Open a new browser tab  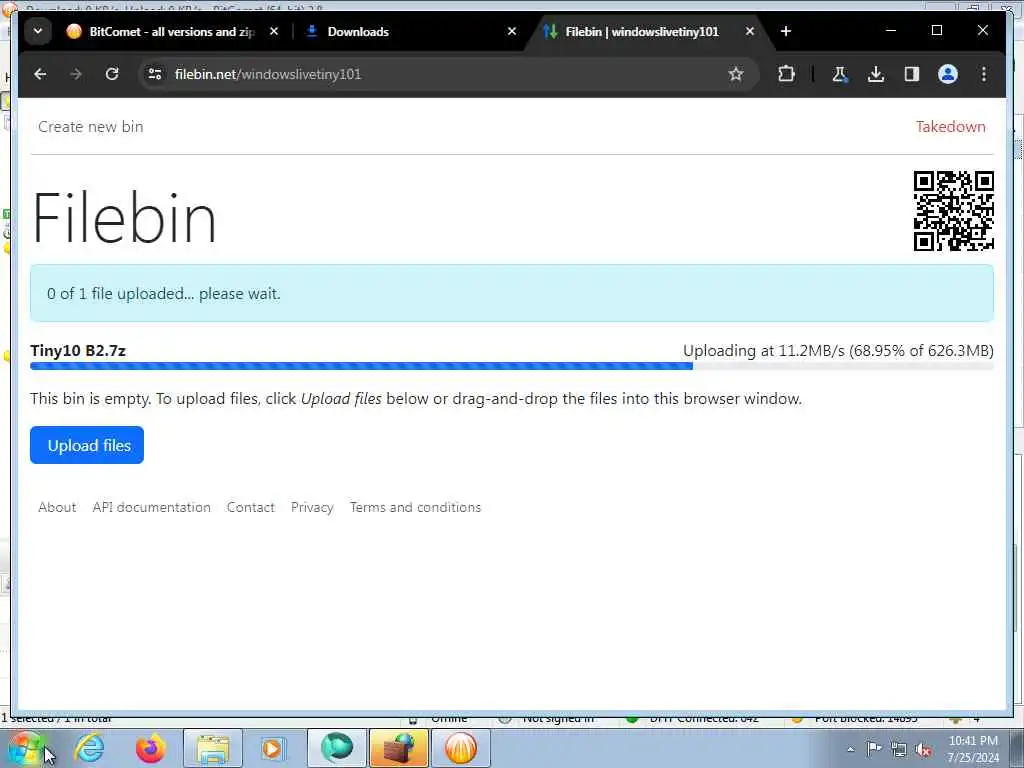(786, 31)
